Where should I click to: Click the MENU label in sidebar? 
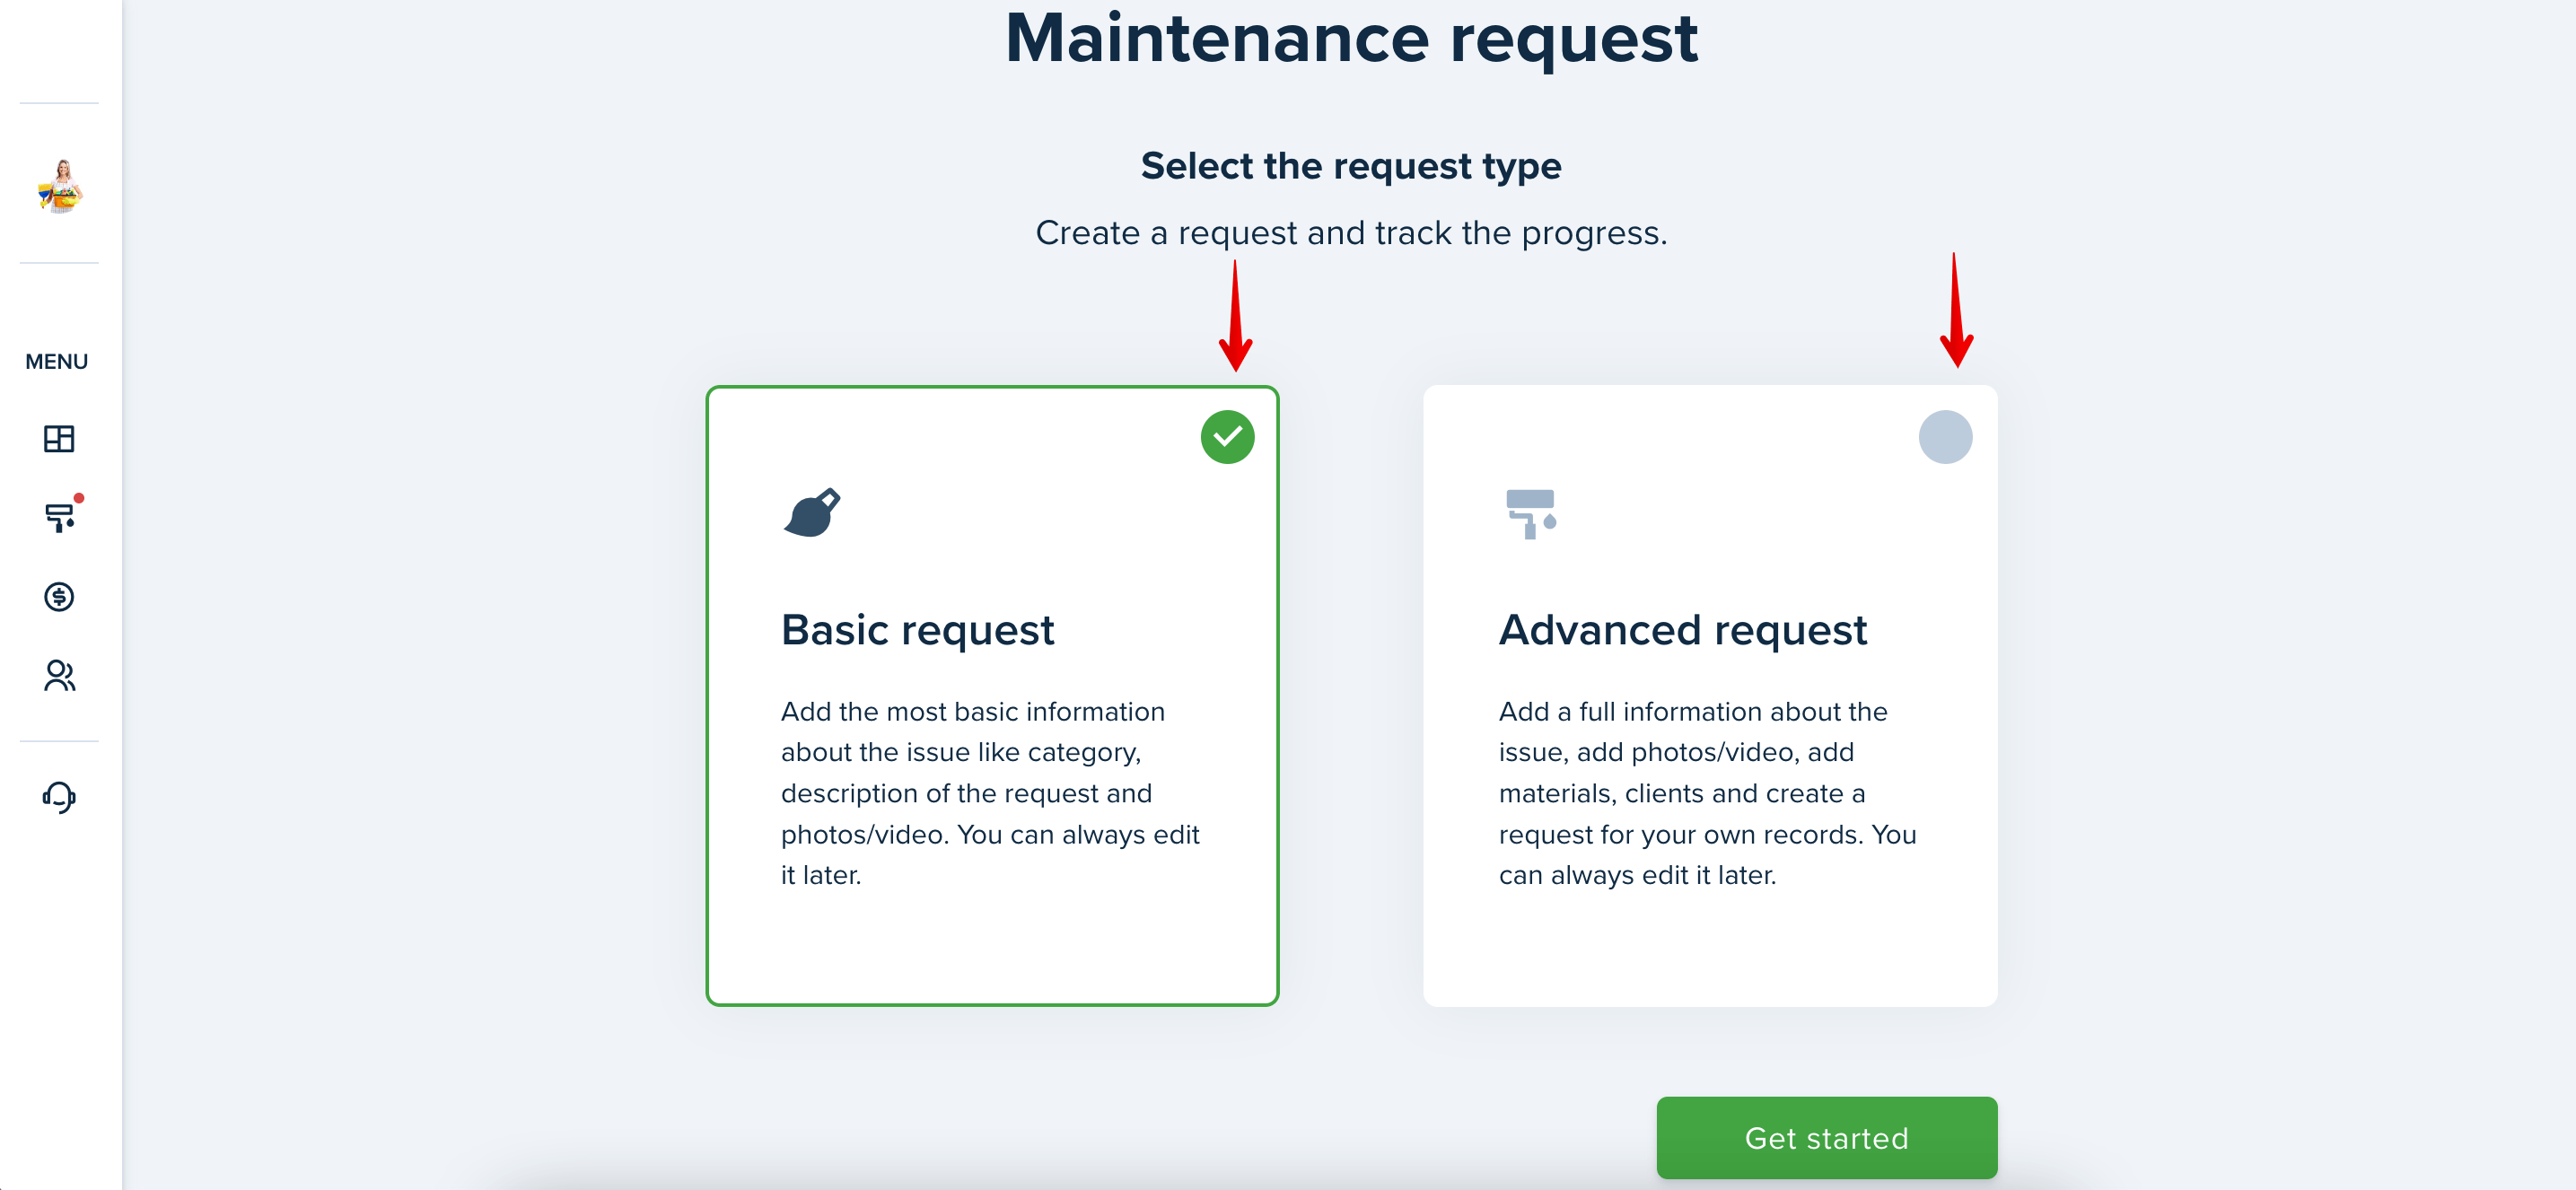57,362
